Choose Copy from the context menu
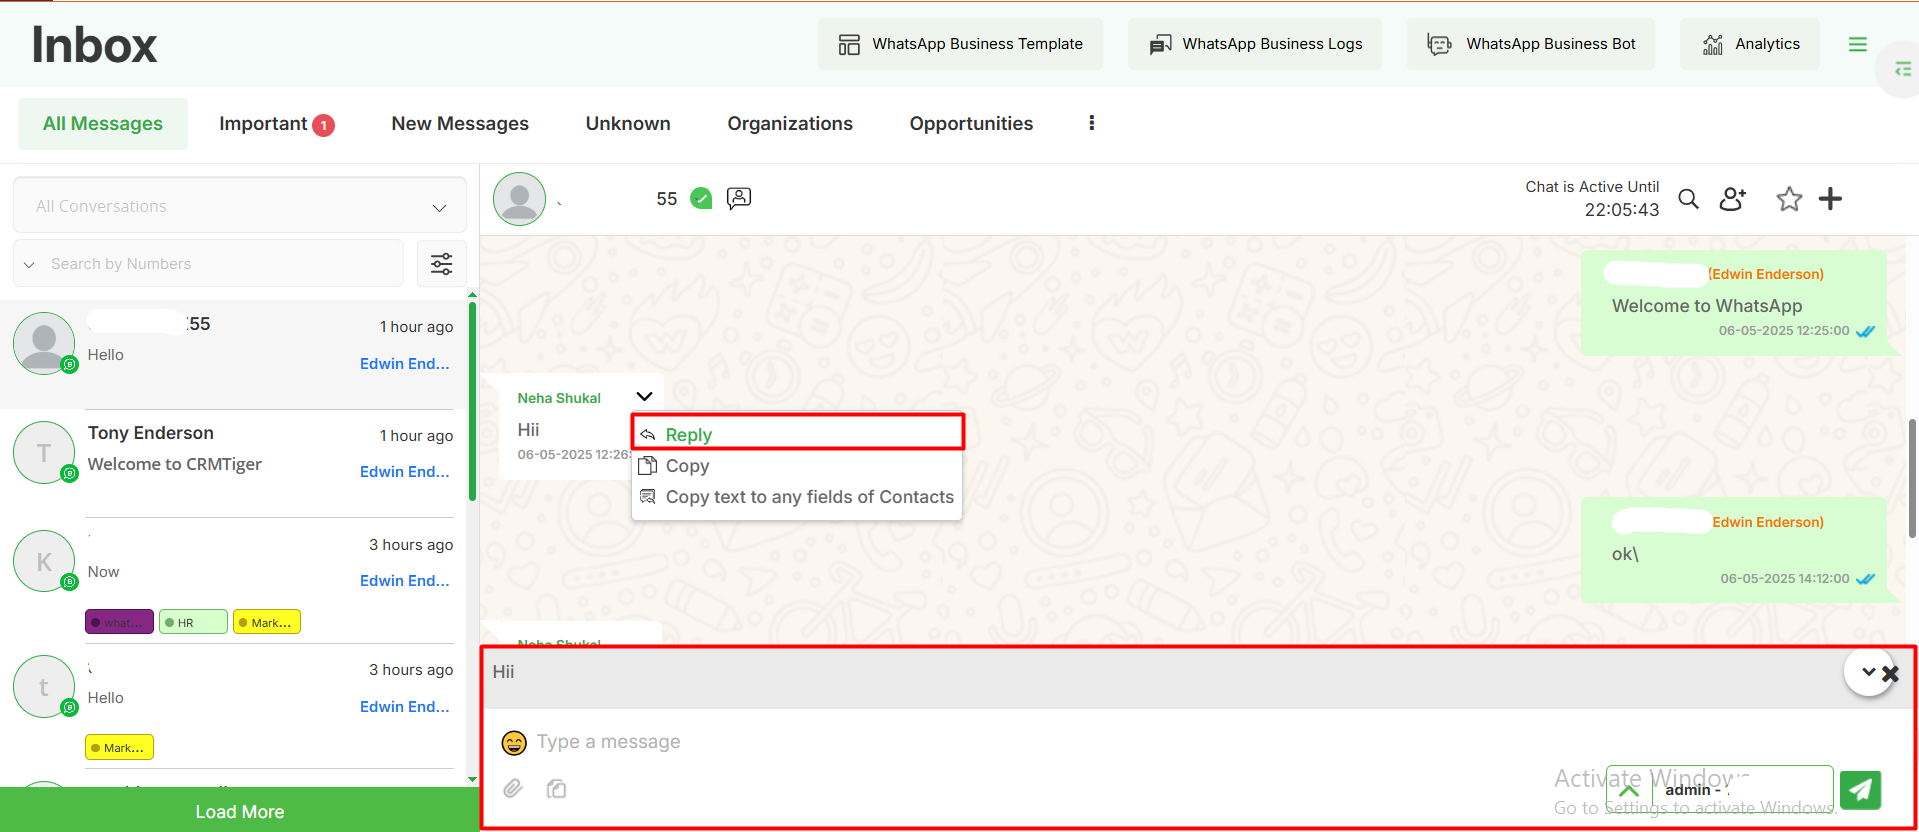 798,466
